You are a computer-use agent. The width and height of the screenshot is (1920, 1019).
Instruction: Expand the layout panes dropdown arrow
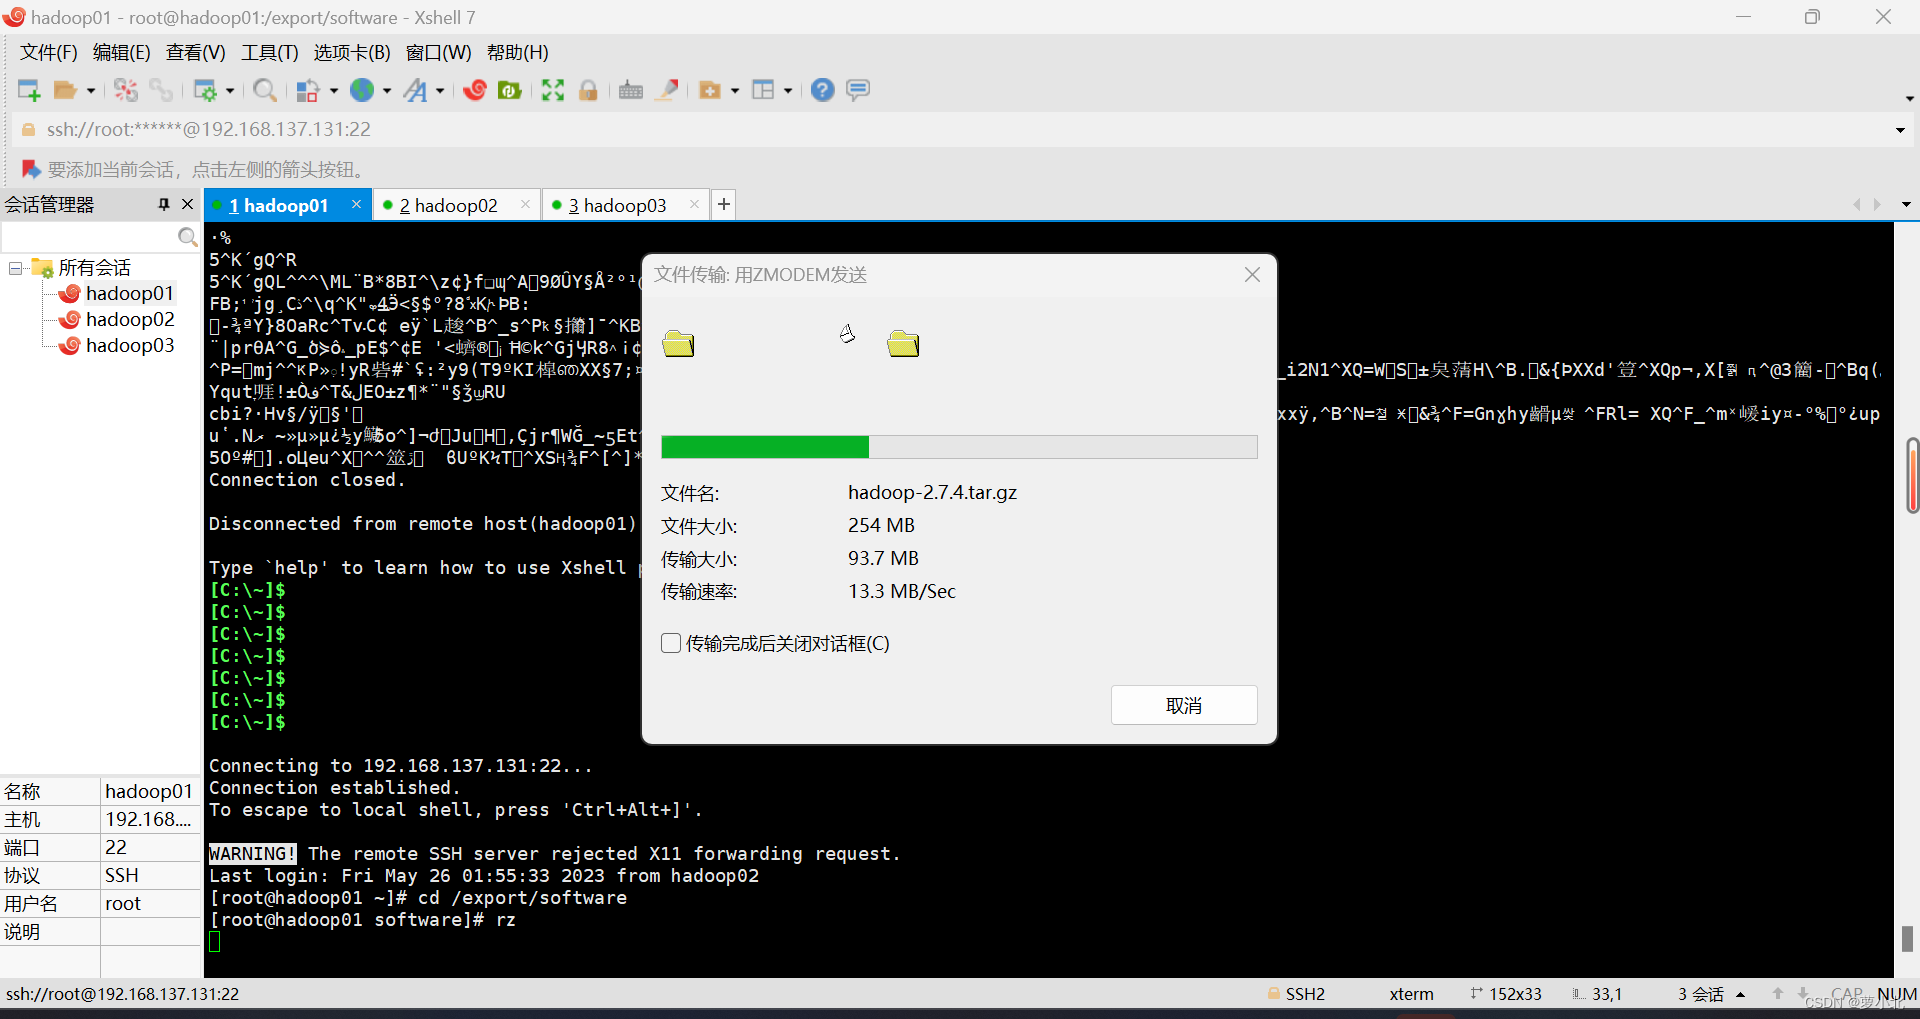[x=788, y=91]
